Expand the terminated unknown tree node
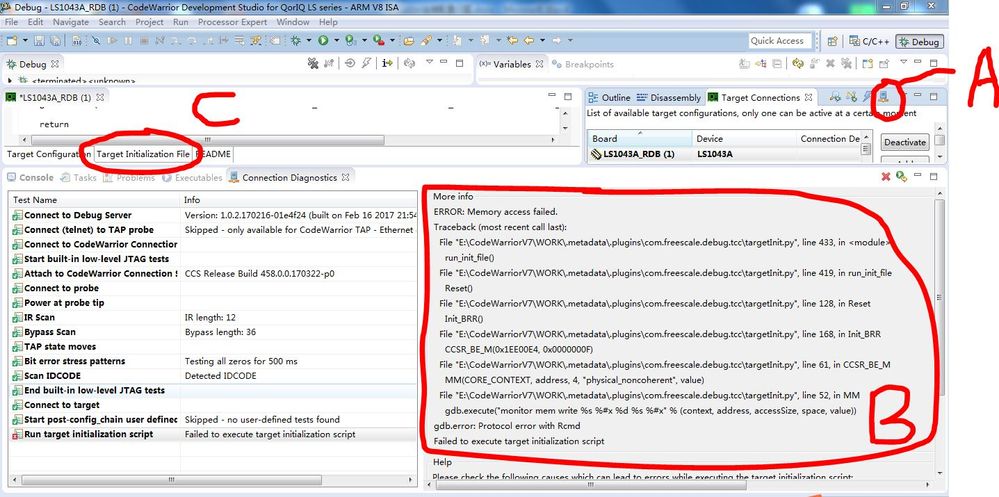Viewport: 999px width, 497px height. 10,81
